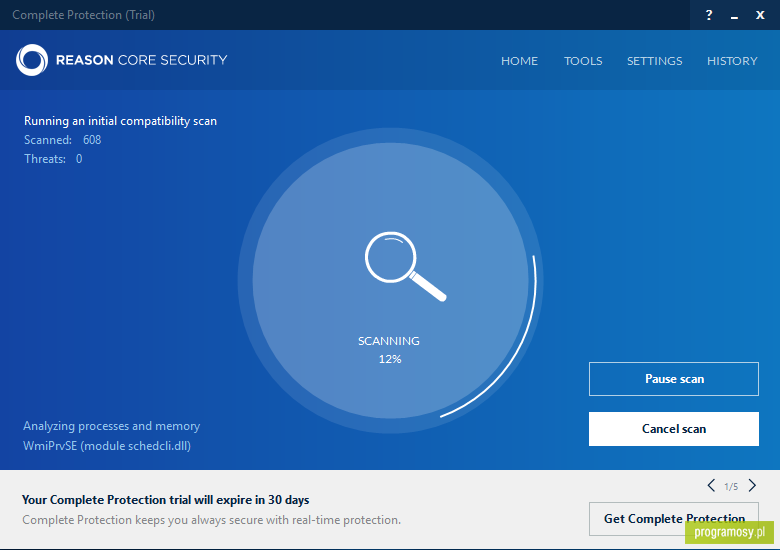This screenshot has width=780, height=550.
Task: Open the TOOLS tab
Action: pos(583,61)
